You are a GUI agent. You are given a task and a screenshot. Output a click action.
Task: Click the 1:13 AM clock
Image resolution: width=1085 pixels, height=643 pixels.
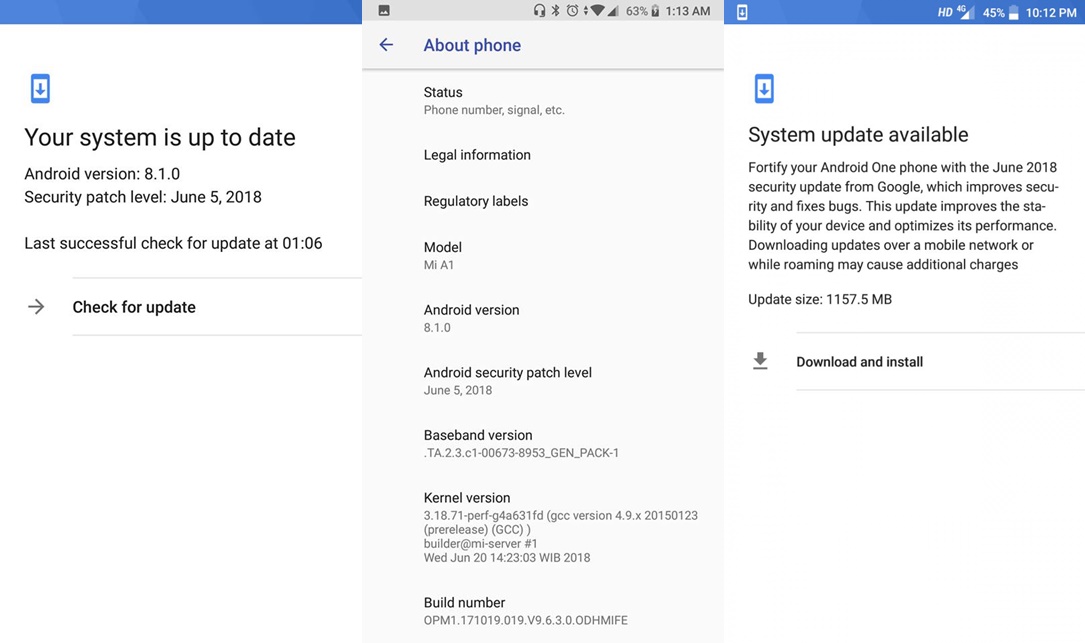pos(688,11)
